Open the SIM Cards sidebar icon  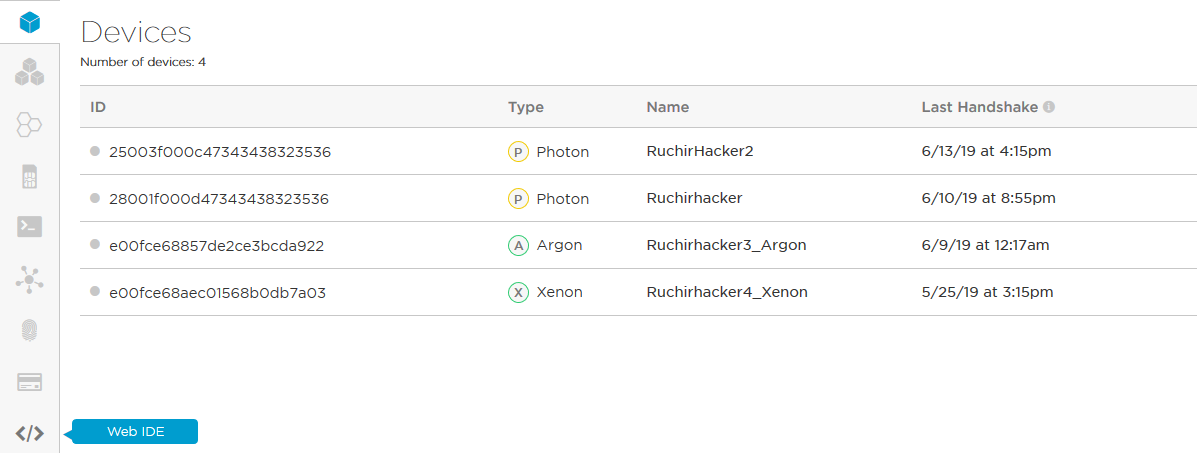click(x=30, y=178)
